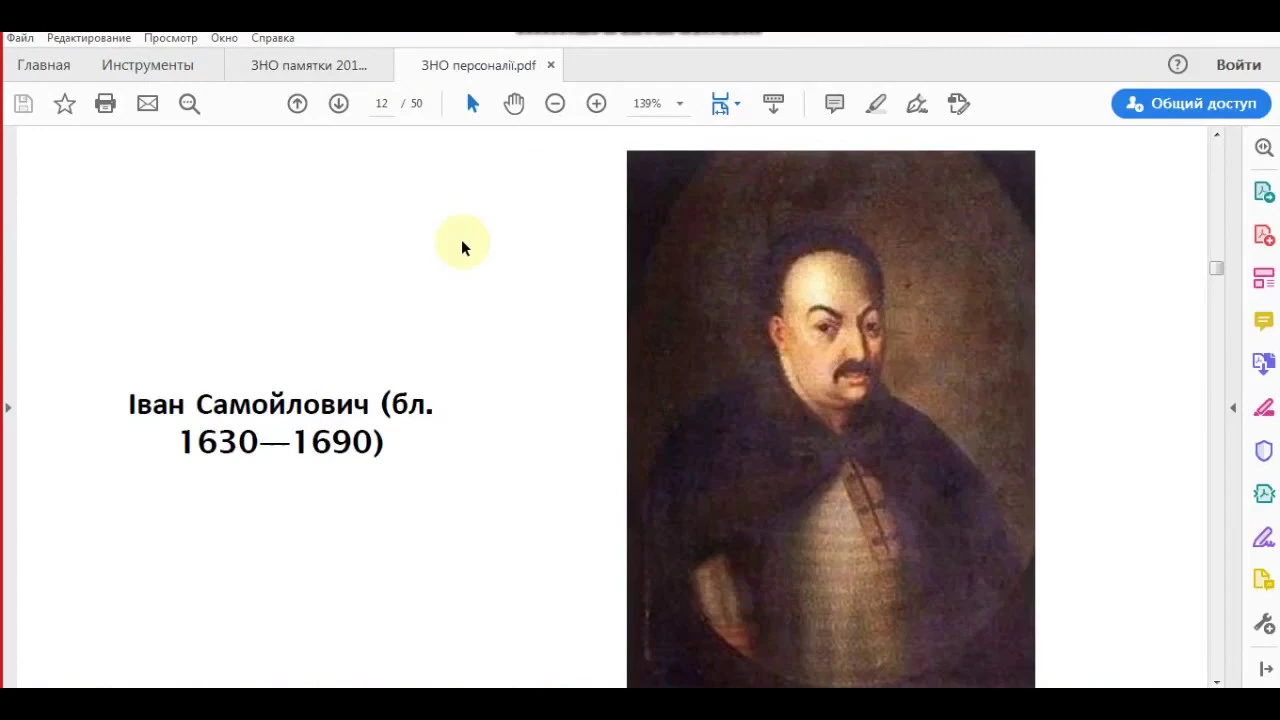Open the sign document pen tool
Image resolution: width=1280 pixels, height=720 pixels.
pos(917,103)
